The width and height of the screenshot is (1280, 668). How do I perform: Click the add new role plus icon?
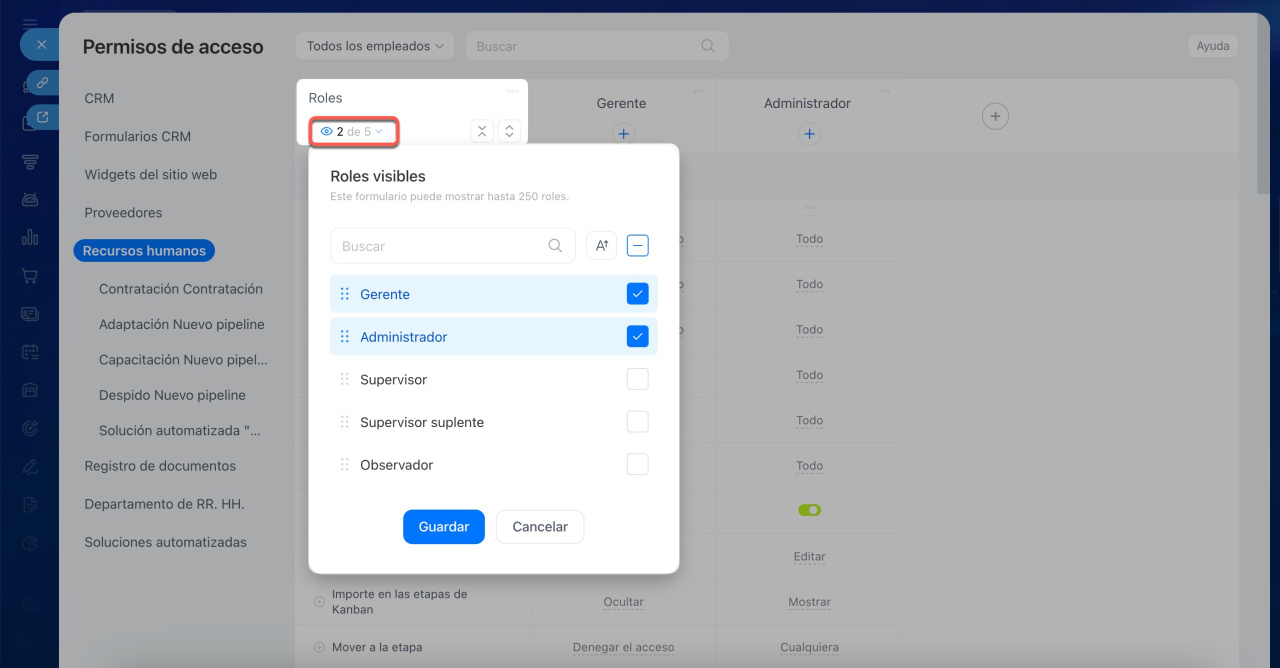(994, 116)
